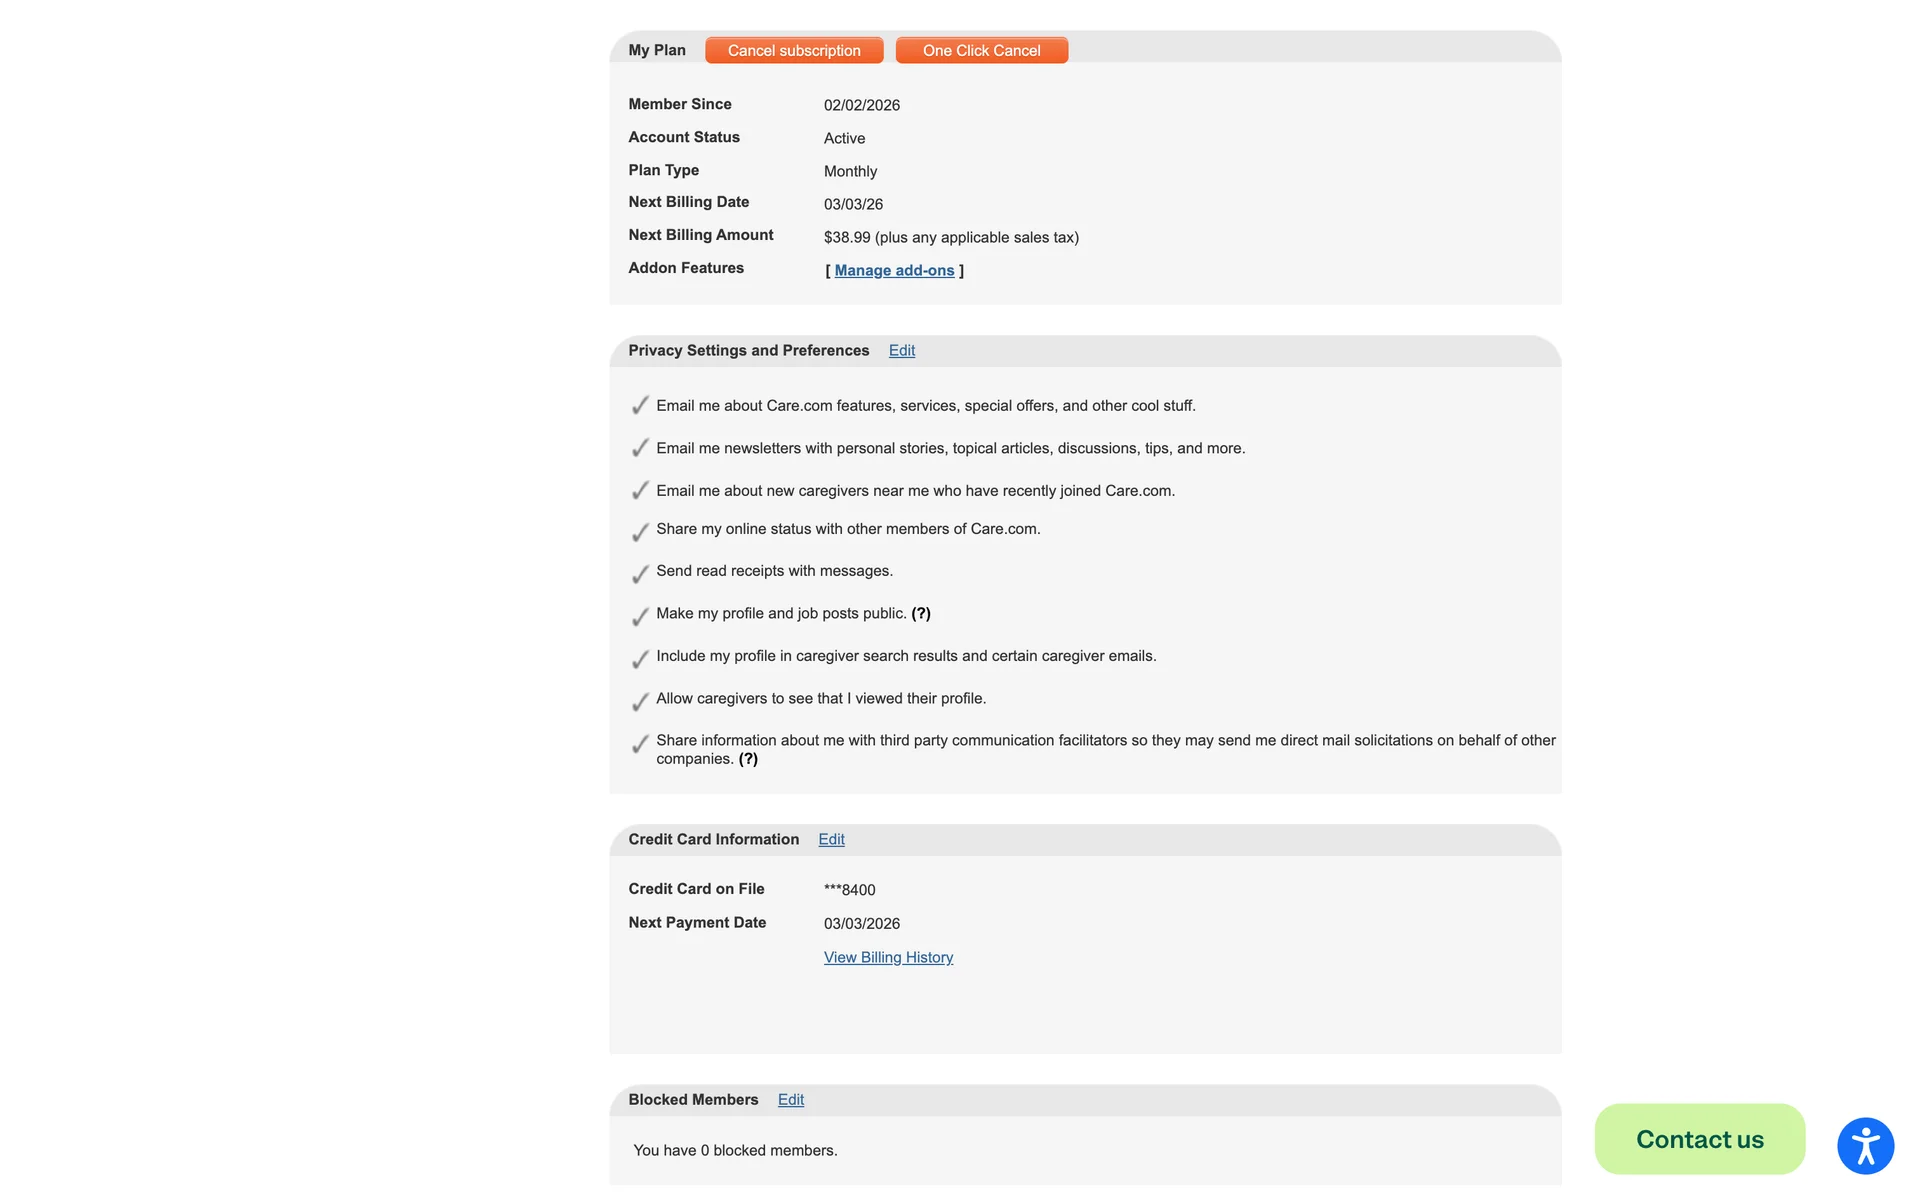Edit Credit Card Information
The image size is (1920, 1200).
tap(831, 839)
